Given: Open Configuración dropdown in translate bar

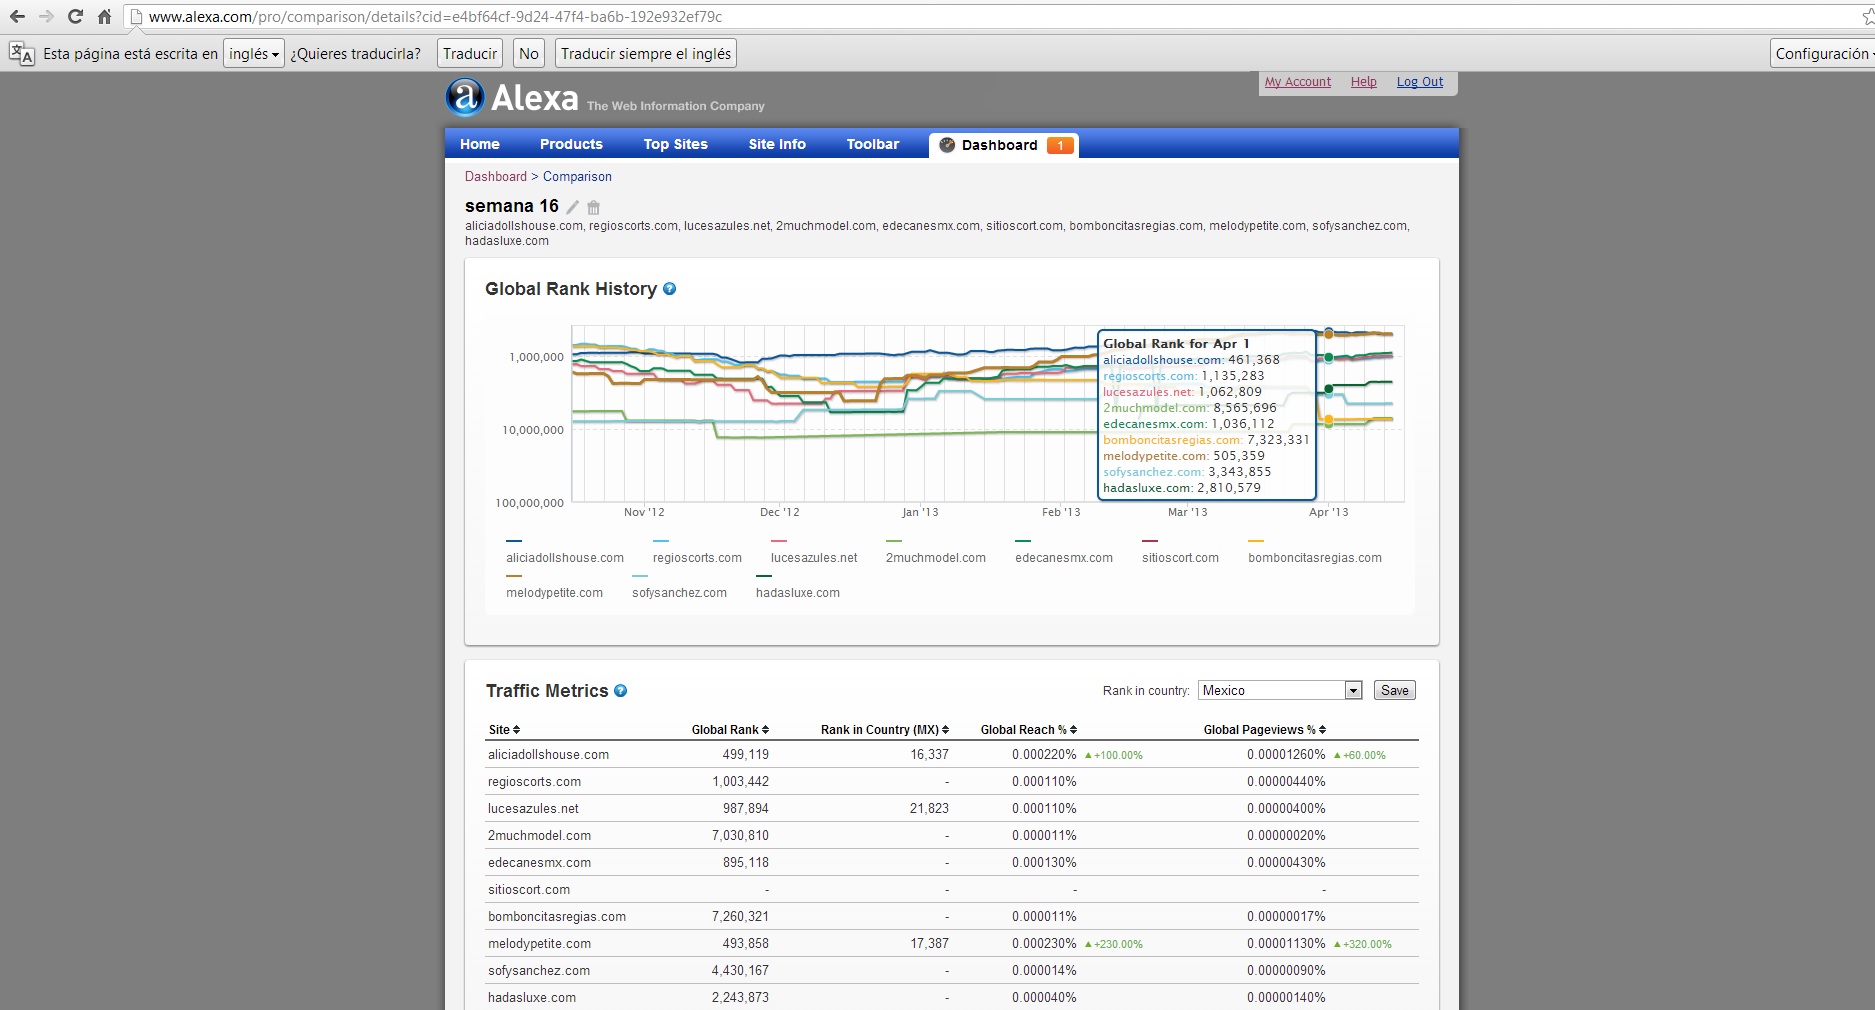Looking at the screenshot, I should pos(1823,54).
